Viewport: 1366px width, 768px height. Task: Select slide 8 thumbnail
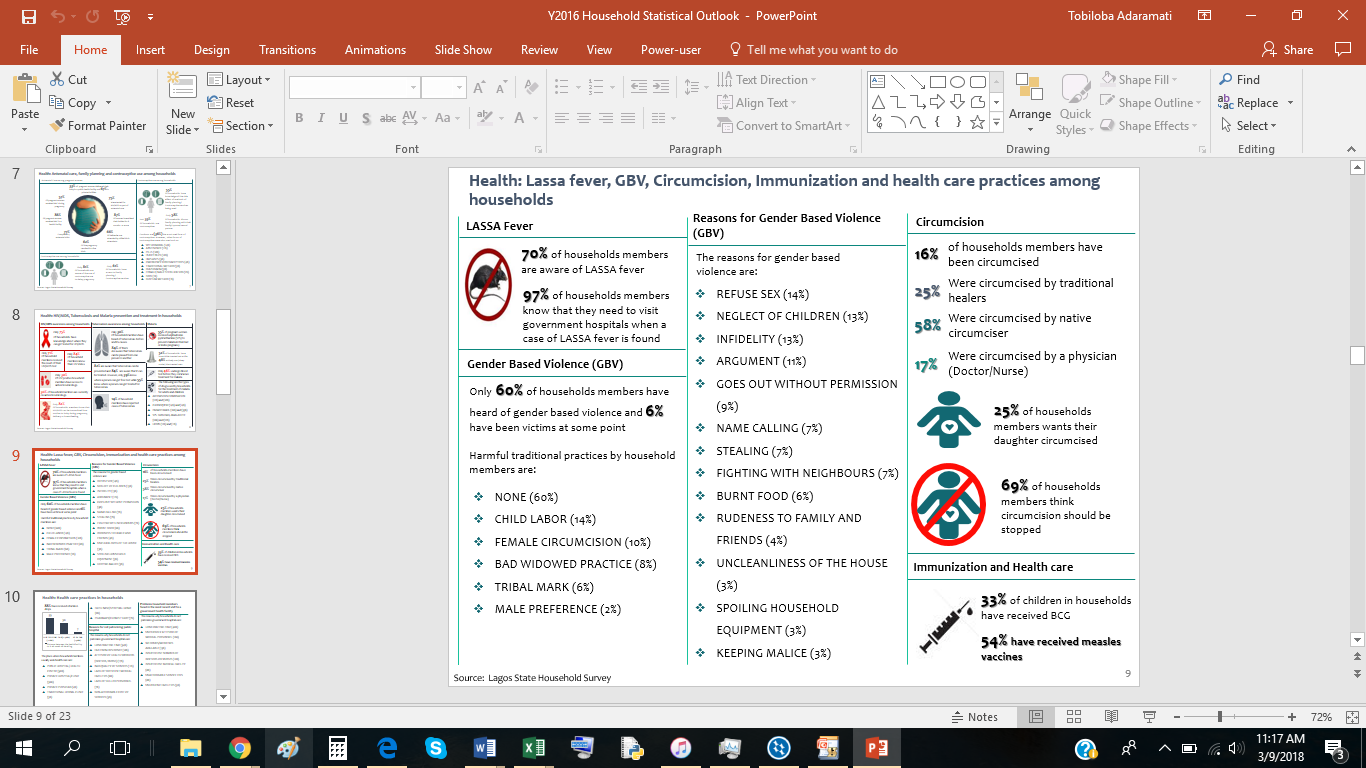click(x=115, y=370)
